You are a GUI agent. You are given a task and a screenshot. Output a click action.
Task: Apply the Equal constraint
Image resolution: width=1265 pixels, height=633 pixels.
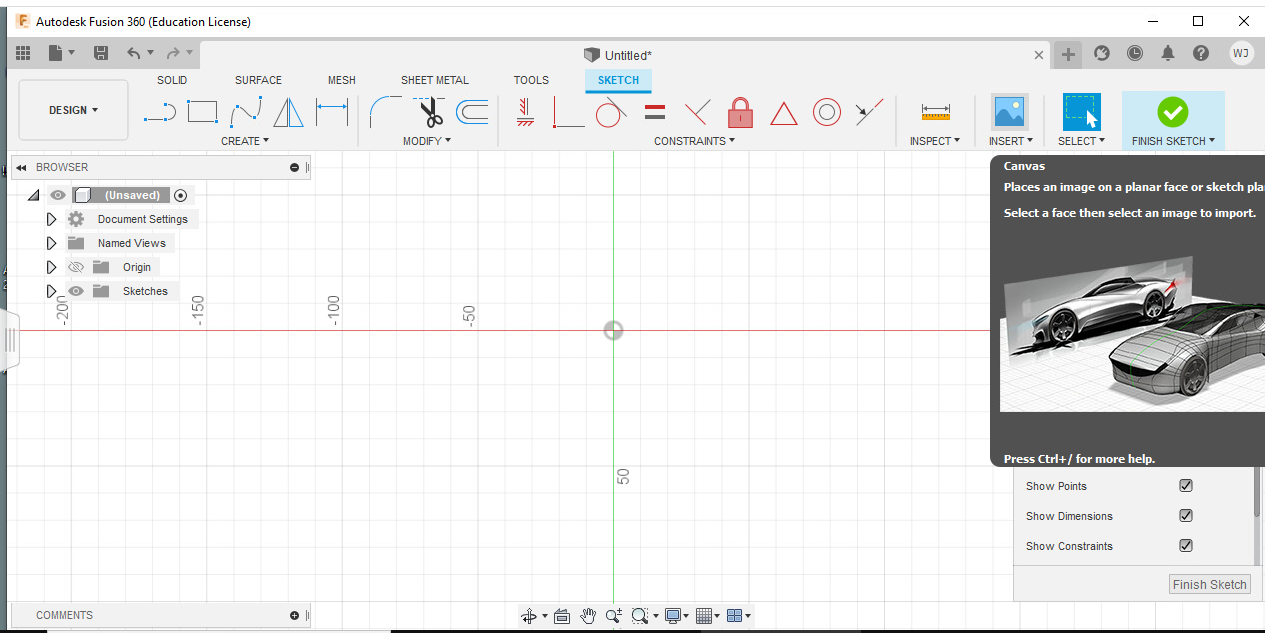(x=655, y=112)
